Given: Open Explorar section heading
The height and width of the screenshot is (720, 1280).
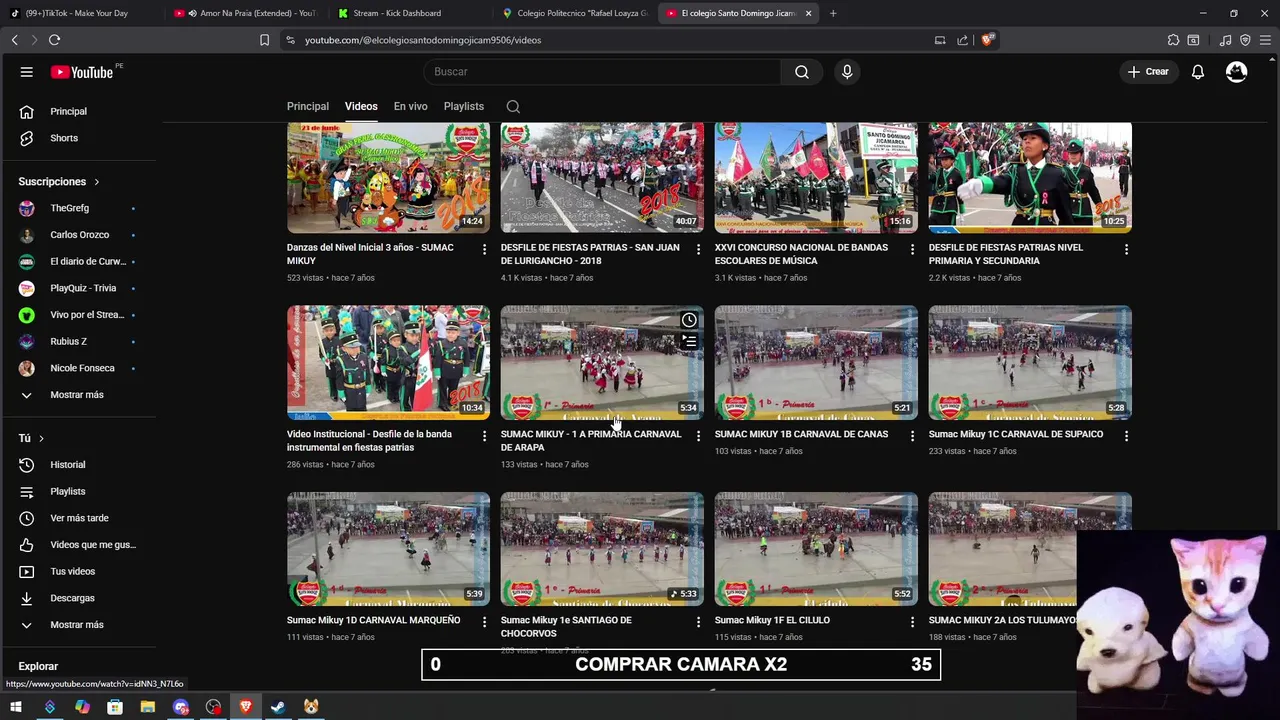Looking at the screenshot, I should coord(38,666).
